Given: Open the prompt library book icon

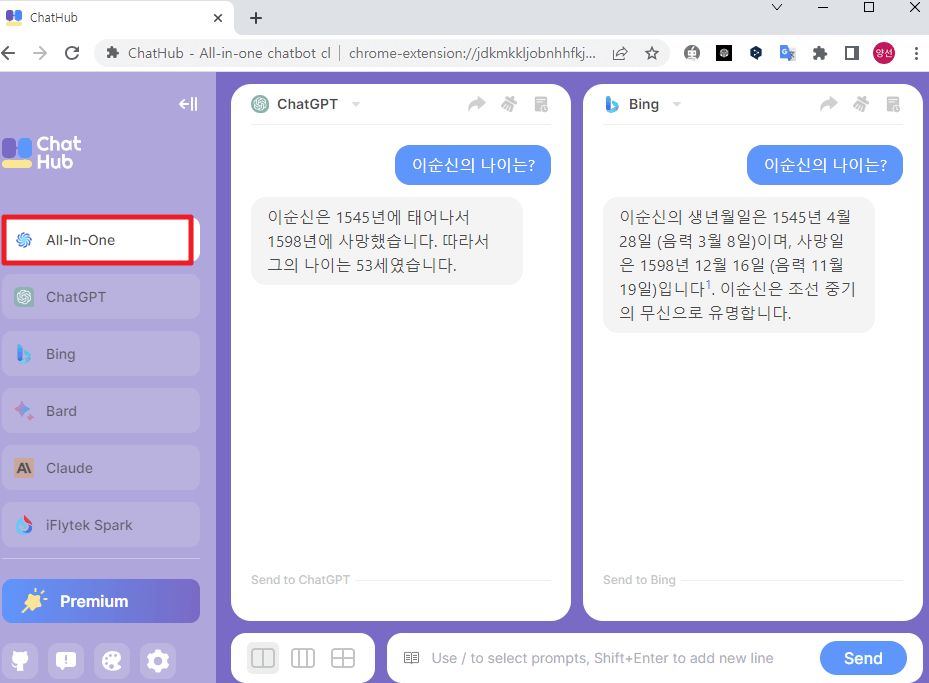Looking at the screenshot, I should [411, 658].
